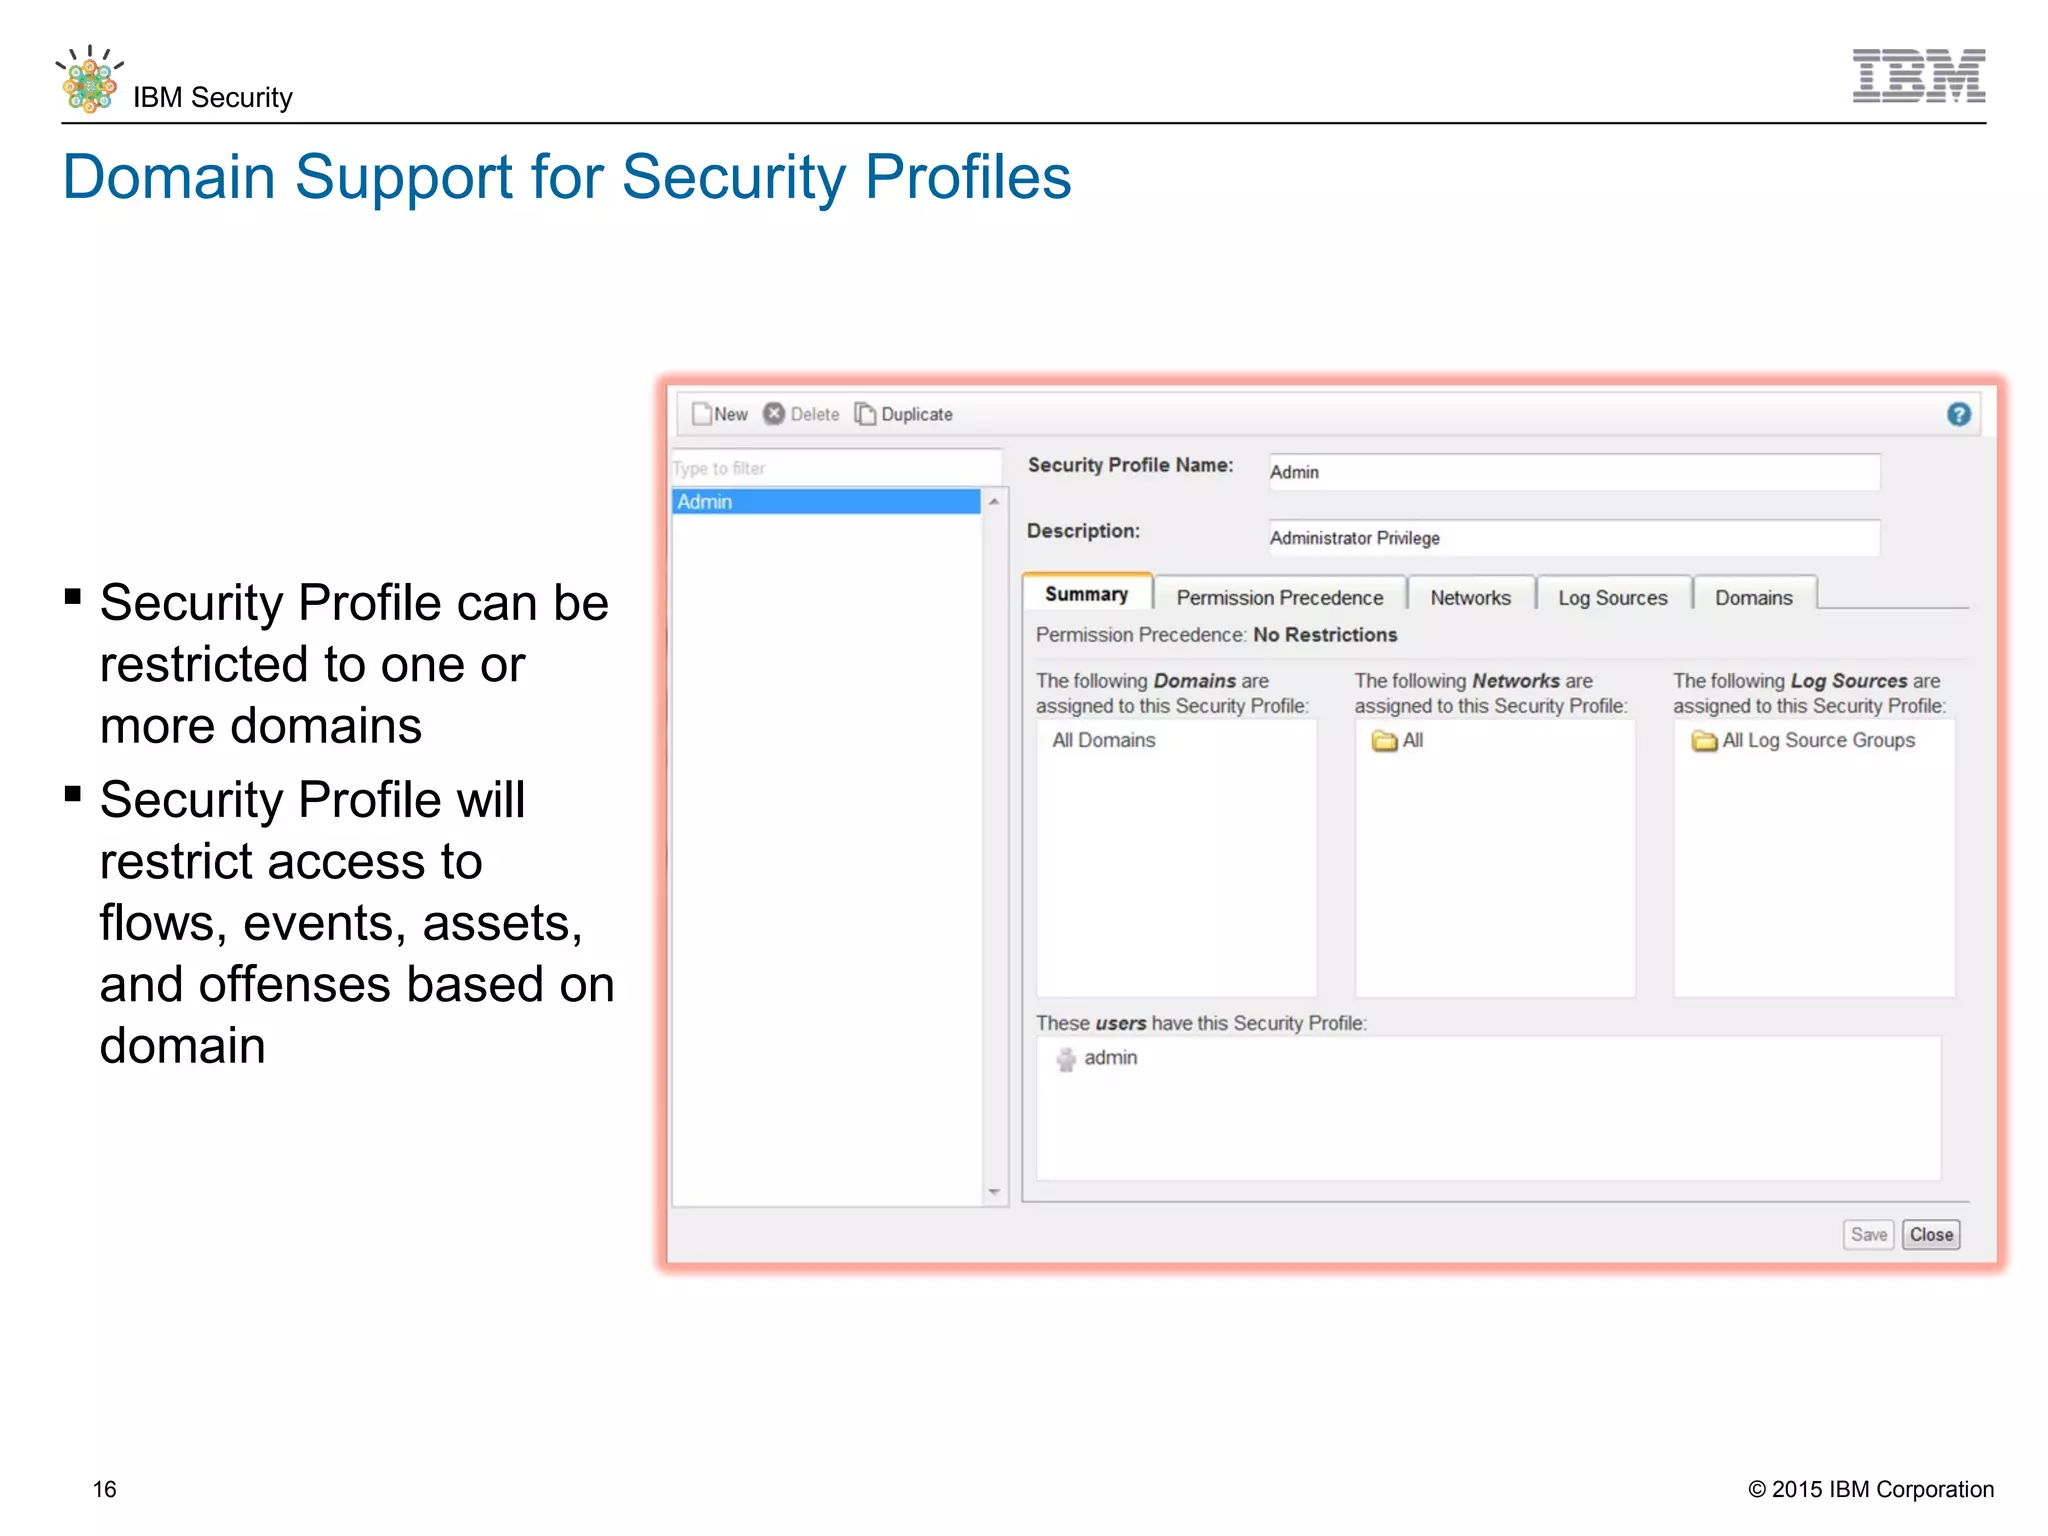Click the Type to filter field
Image resolution: width=2048 pixels, height=1536 pixels.
coord(836,468)
